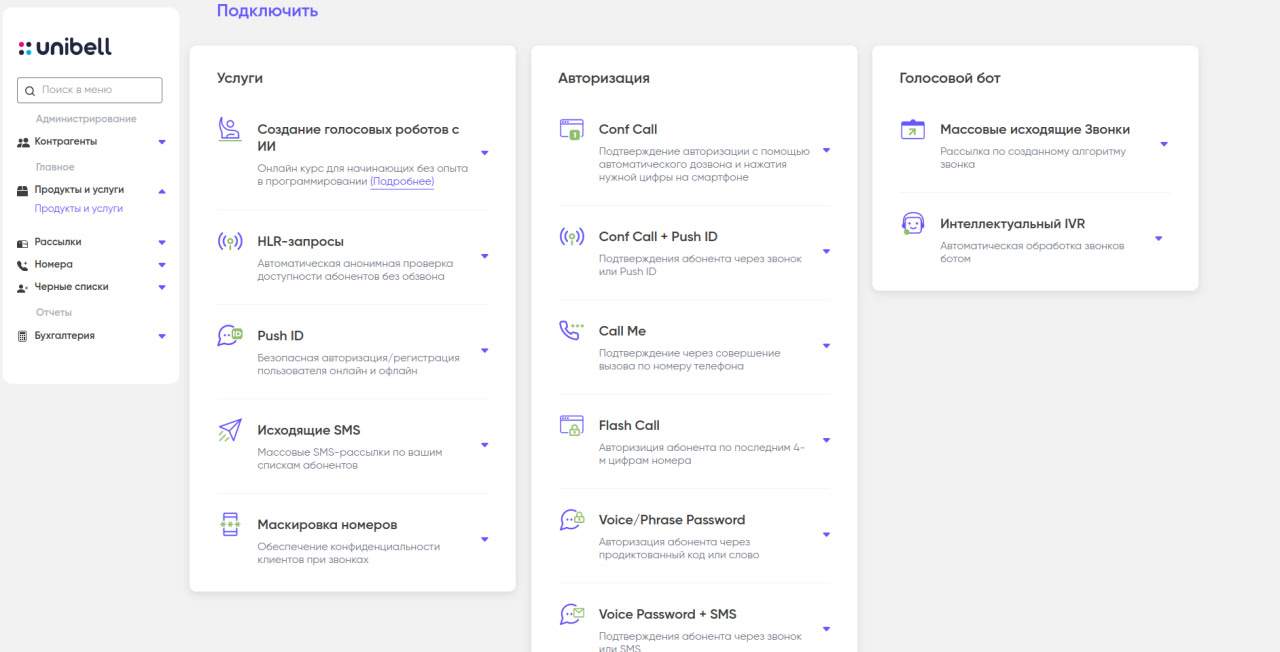Click the Интеллектуальный IVR headset bot icon
The width and height of the screenshot is (1280, 652).
[x=912, y=224]
